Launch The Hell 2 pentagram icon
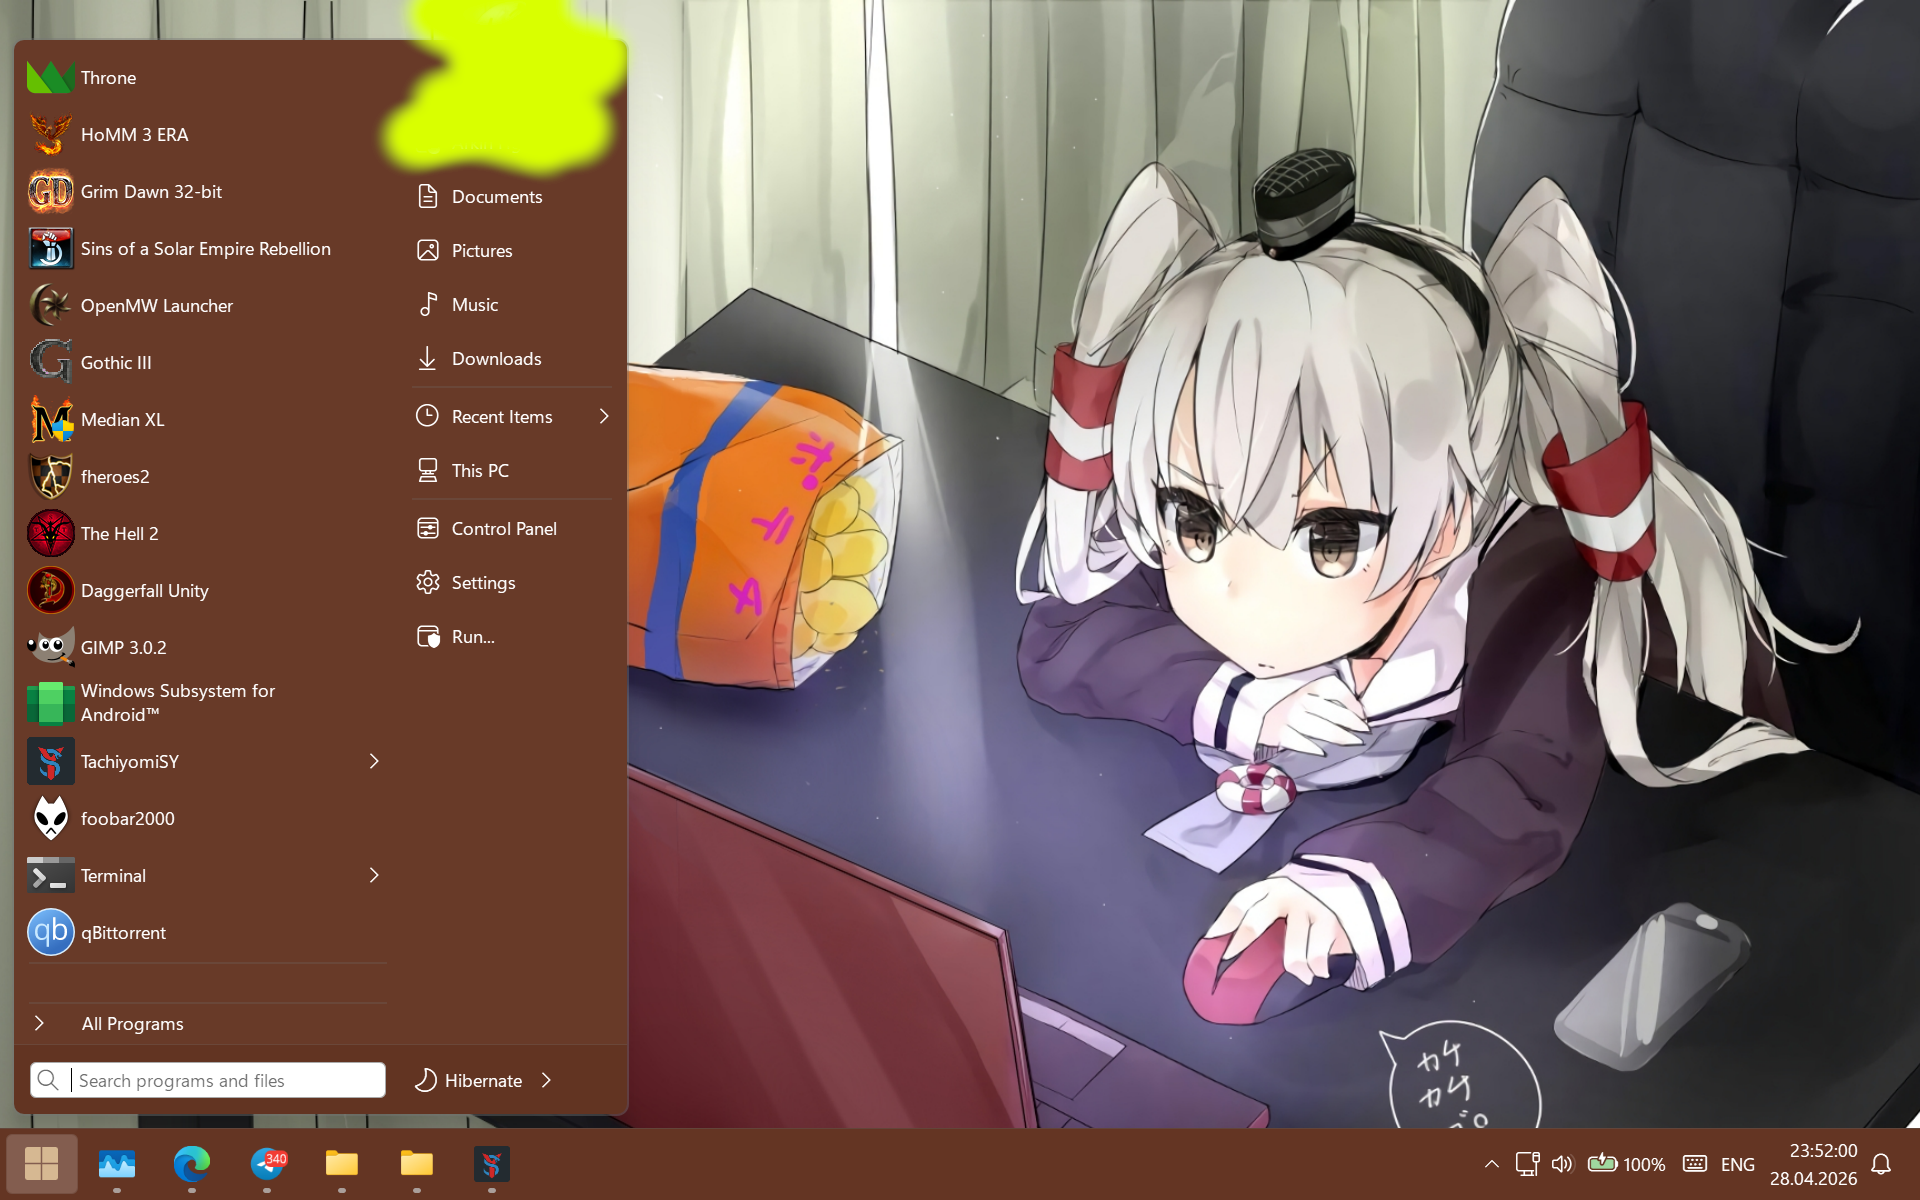This screenshot has height=1200, width=1920. tap(50, 534)
